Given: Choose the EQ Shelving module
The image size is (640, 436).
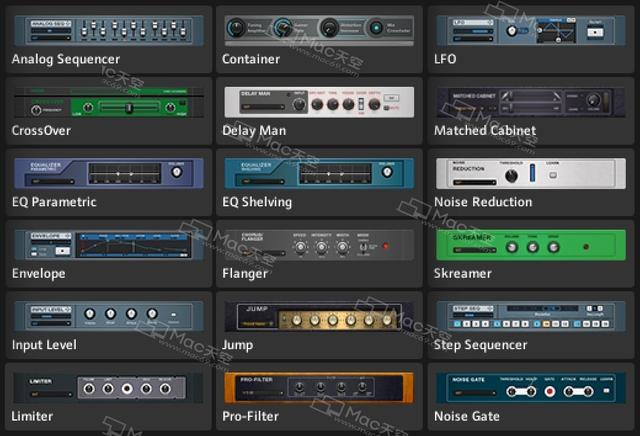Looking at the screenshot, I should [x=319, y=182].
